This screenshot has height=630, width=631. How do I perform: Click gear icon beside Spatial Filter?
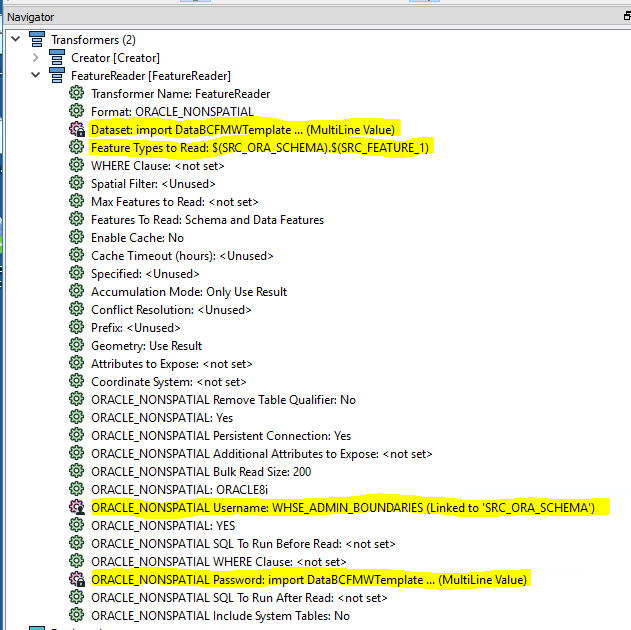click(x=76, y=183)
